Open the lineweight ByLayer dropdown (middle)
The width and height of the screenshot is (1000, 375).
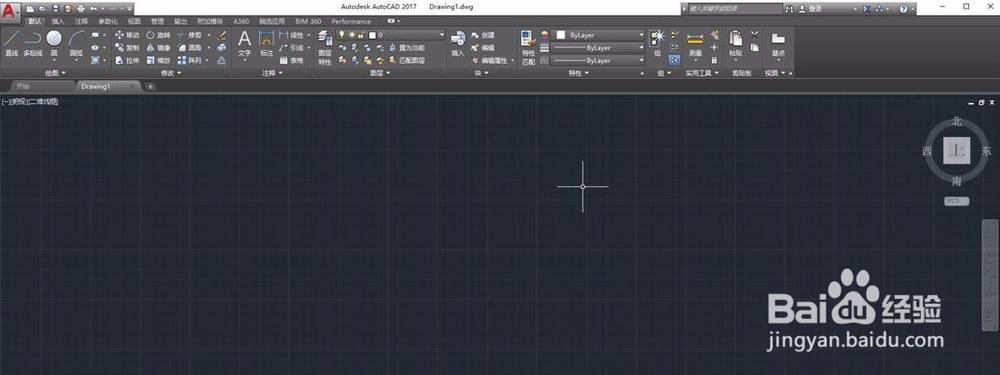pos(599,48)
